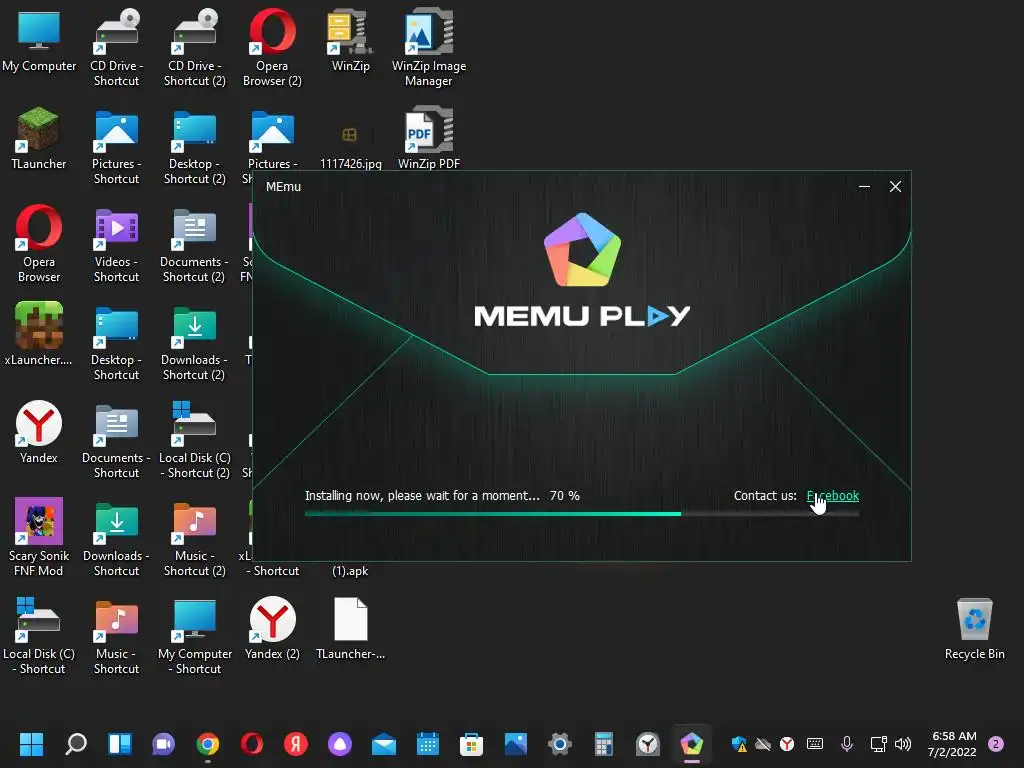Screen dimensions: 1024x768
Task: Open Settings gear in taskbar
Action: (560, 744)
